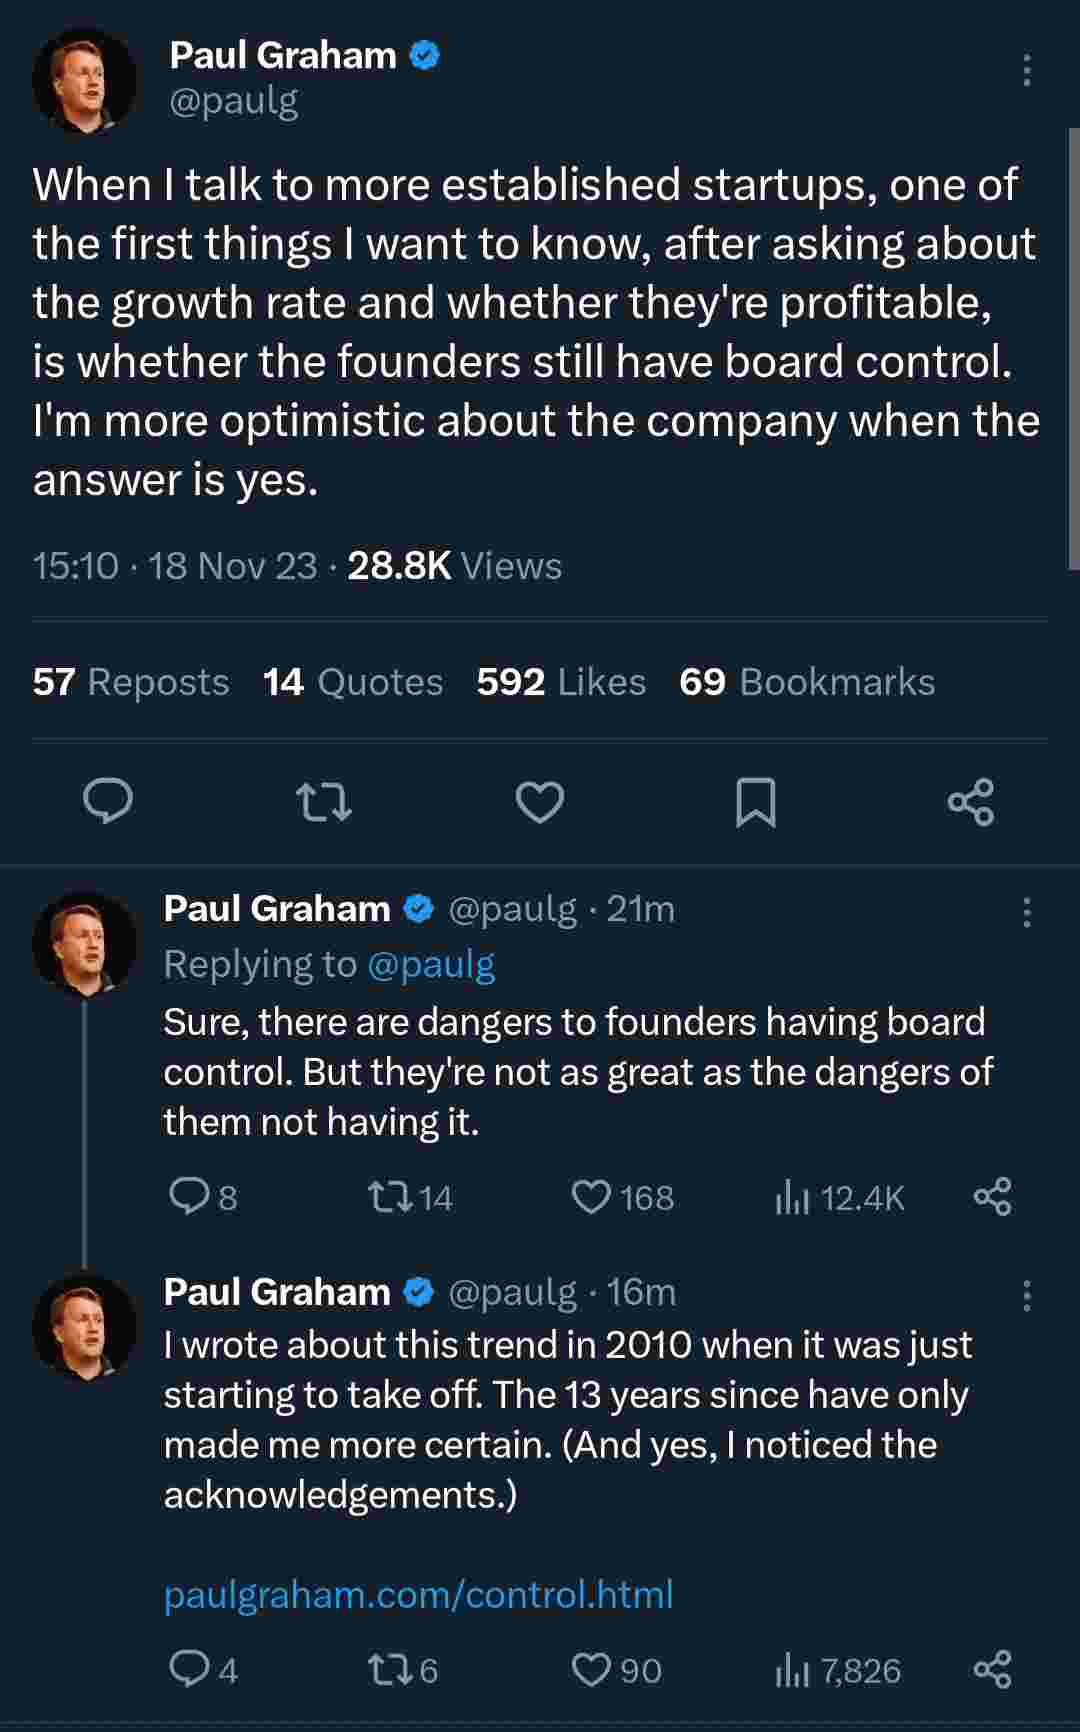View the 57 Reposts list
This screenshot has height=1732, width=1080.
(131, 682)
